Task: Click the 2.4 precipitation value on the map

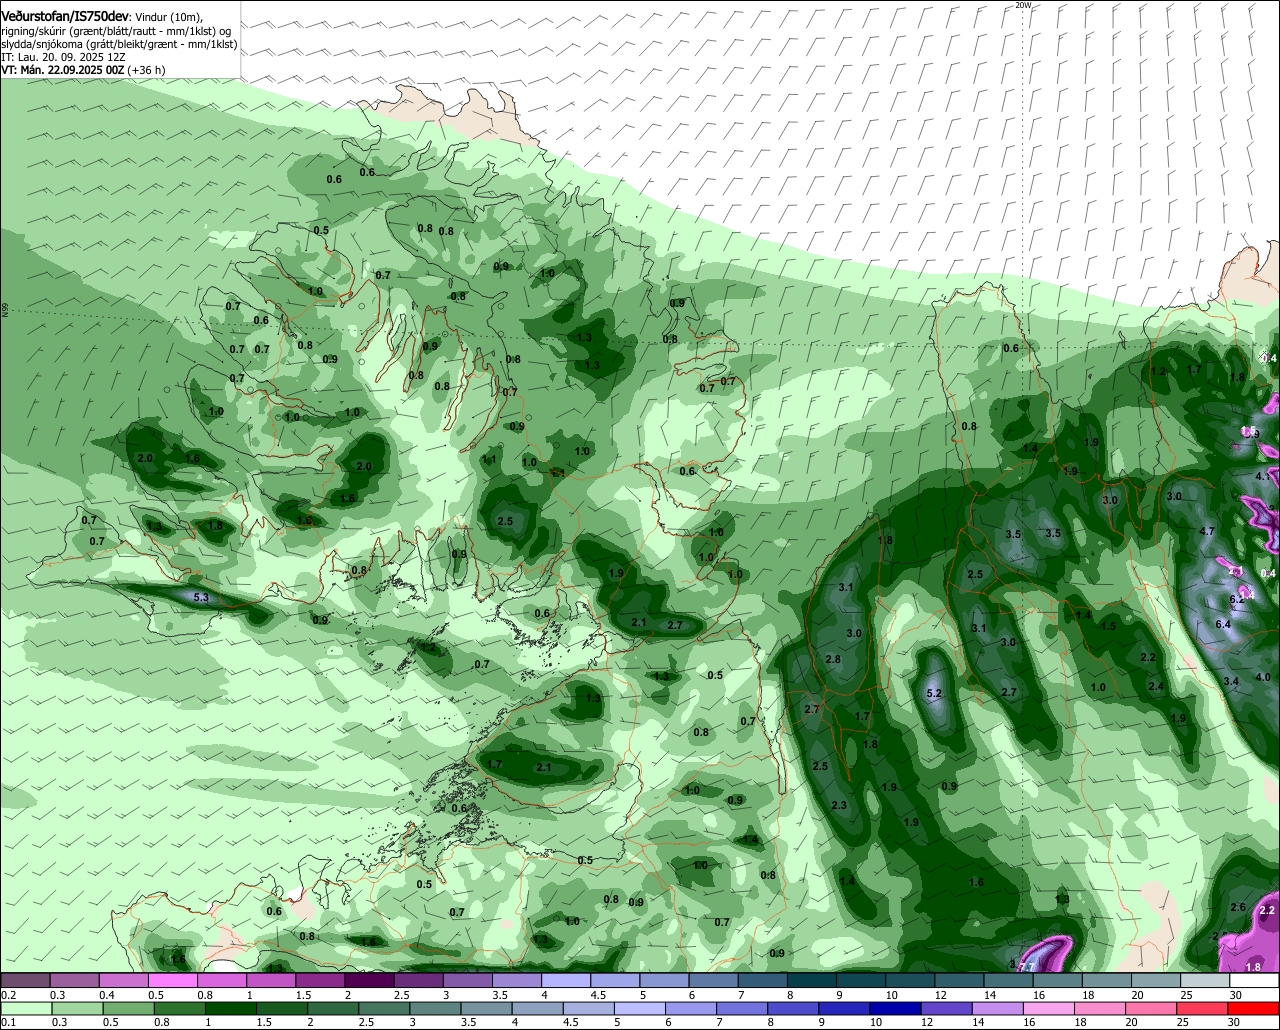Action: 1156,686
